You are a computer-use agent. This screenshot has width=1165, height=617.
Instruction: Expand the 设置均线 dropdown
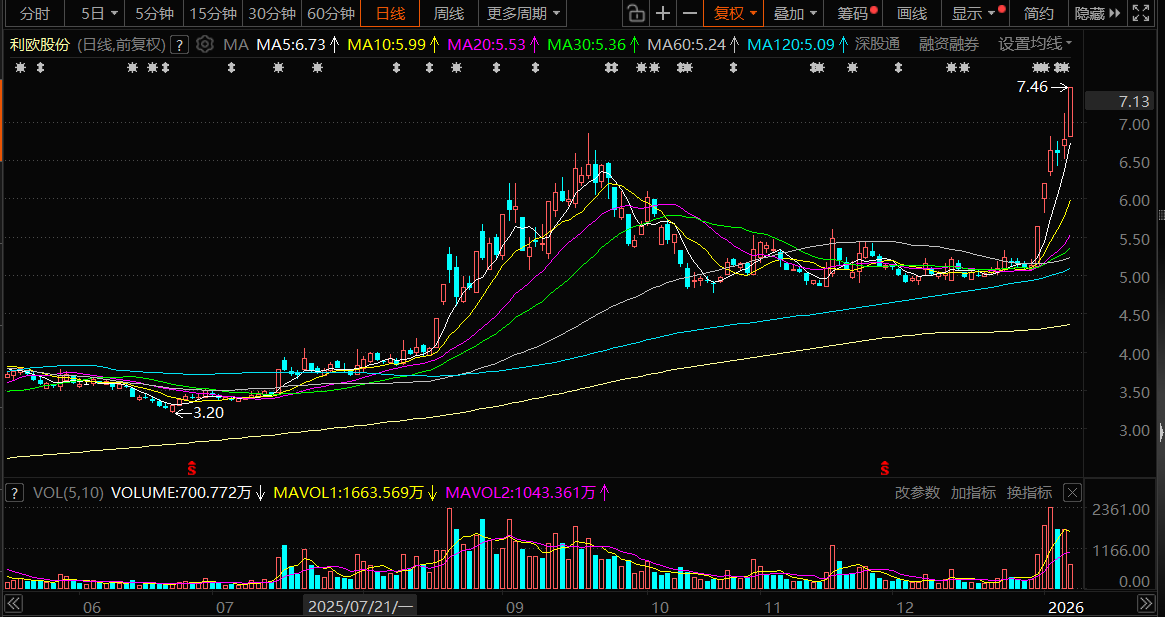point(1035,45)
